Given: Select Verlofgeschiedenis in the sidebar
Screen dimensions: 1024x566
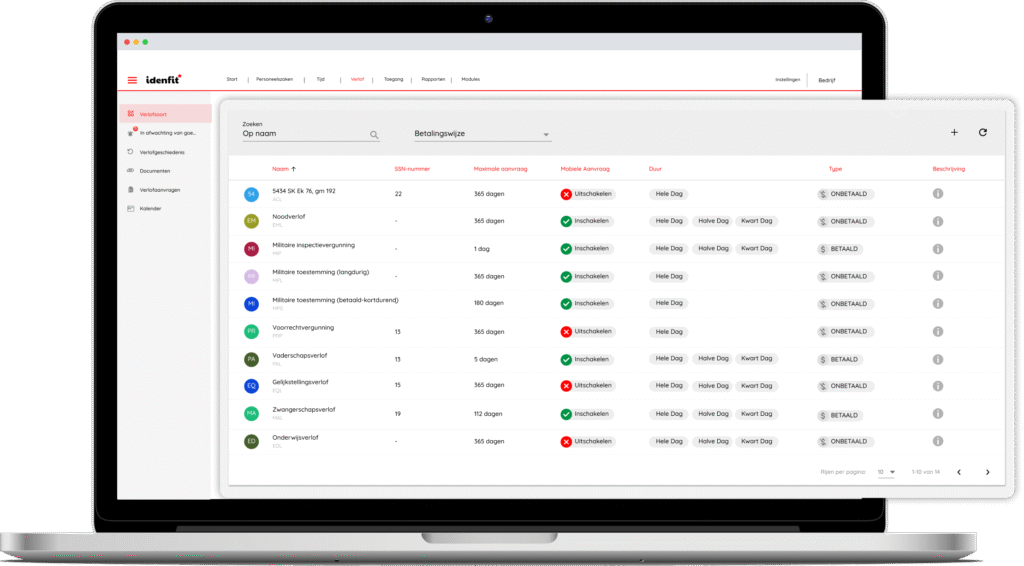Looking at the screenshot, I should [161, 152].
